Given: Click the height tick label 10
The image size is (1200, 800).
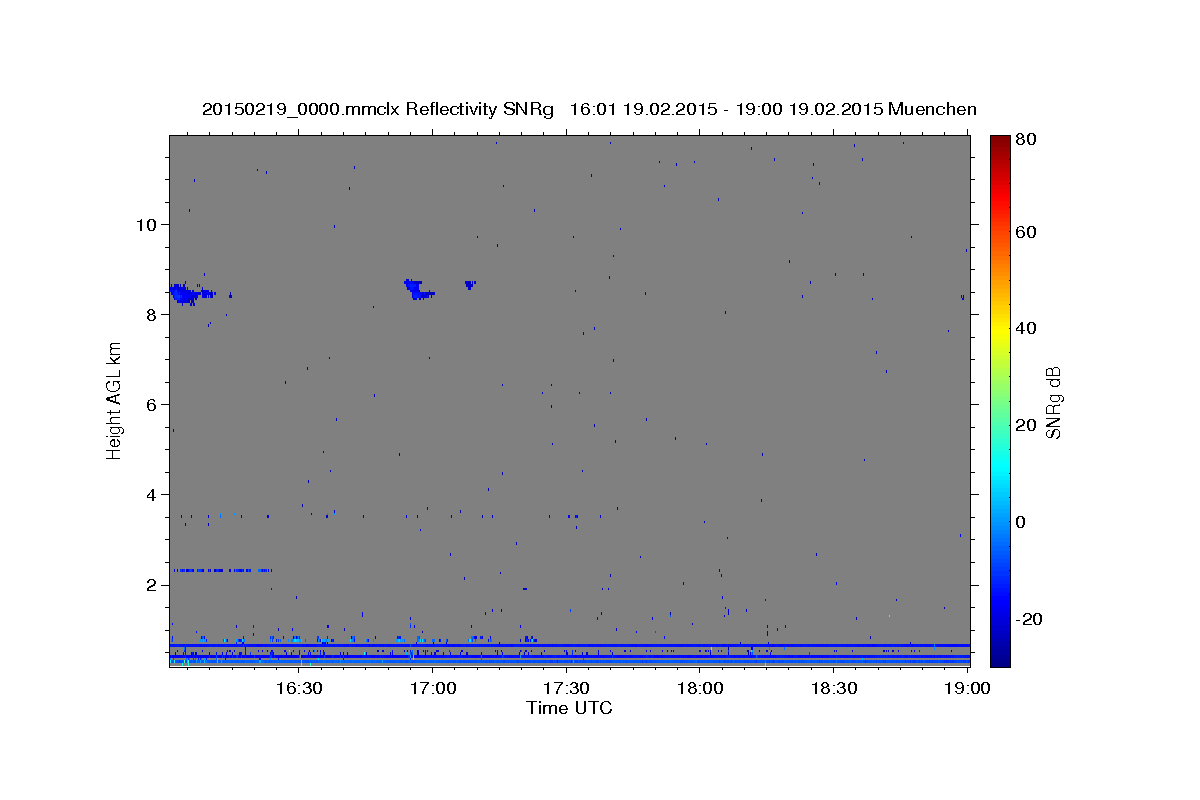Looking at the screenshot, I should click(148, 224).
